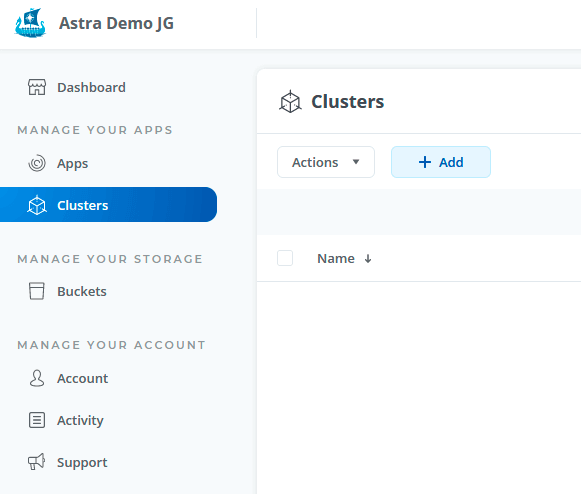Click the Actions dropdown arrow

pos(356,162)
